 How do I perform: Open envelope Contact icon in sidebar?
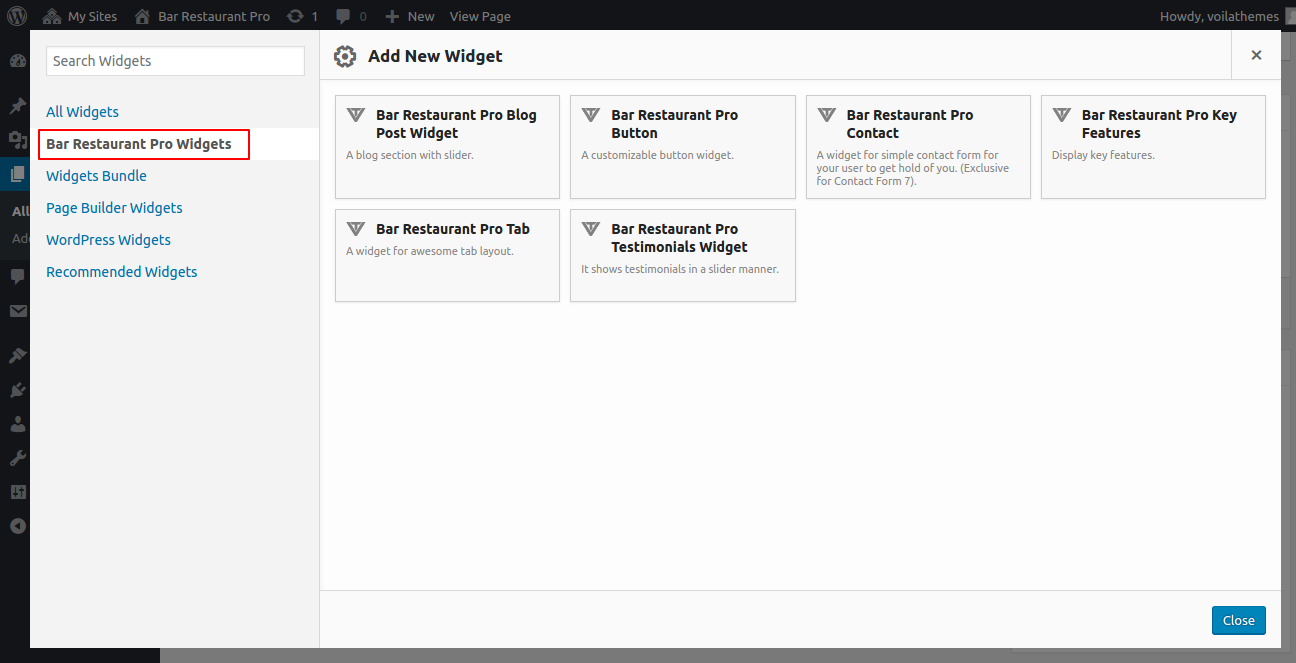tap(17, 311)
